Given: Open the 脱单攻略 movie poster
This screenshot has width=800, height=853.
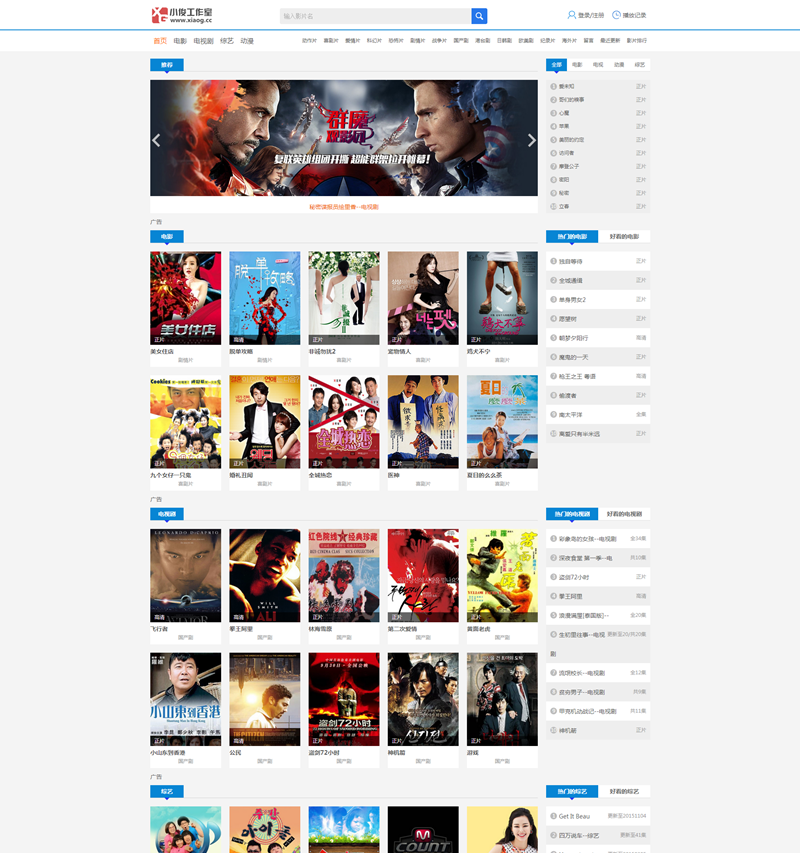Looking at the screenshot, I should [265, 298].
